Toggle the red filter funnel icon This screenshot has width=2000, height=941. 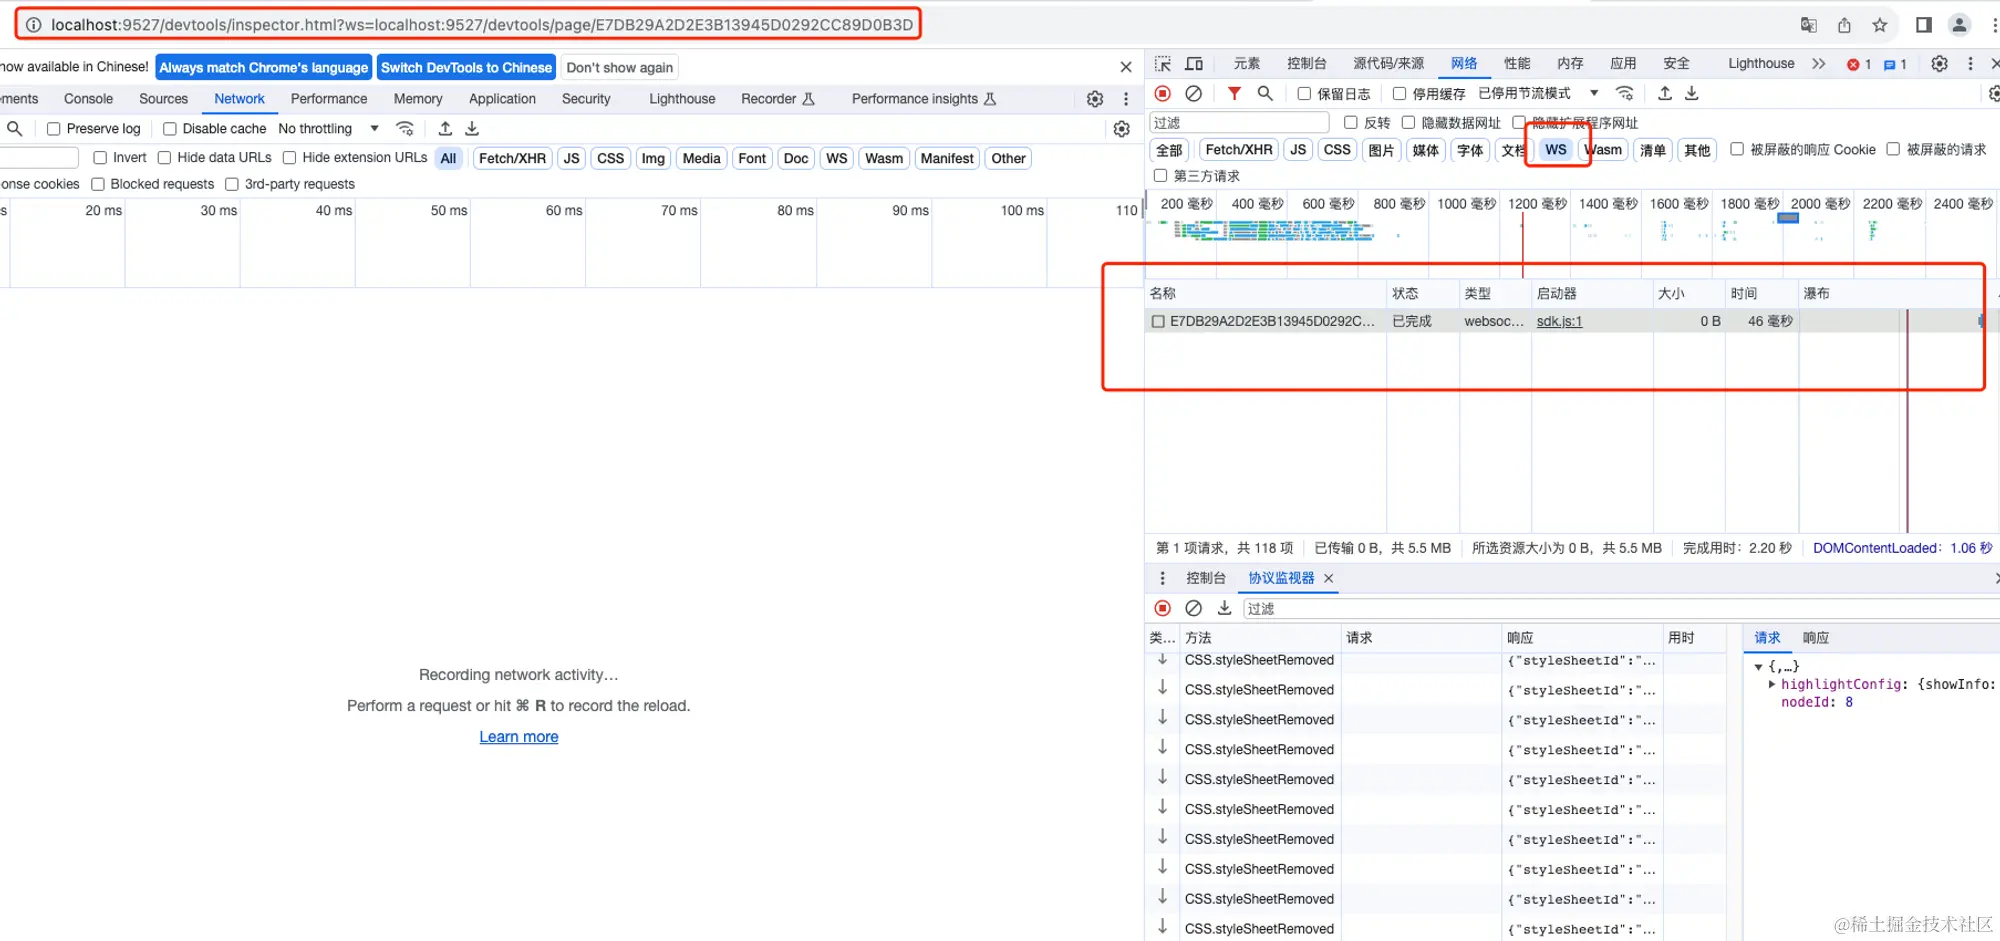point(1235,93)
